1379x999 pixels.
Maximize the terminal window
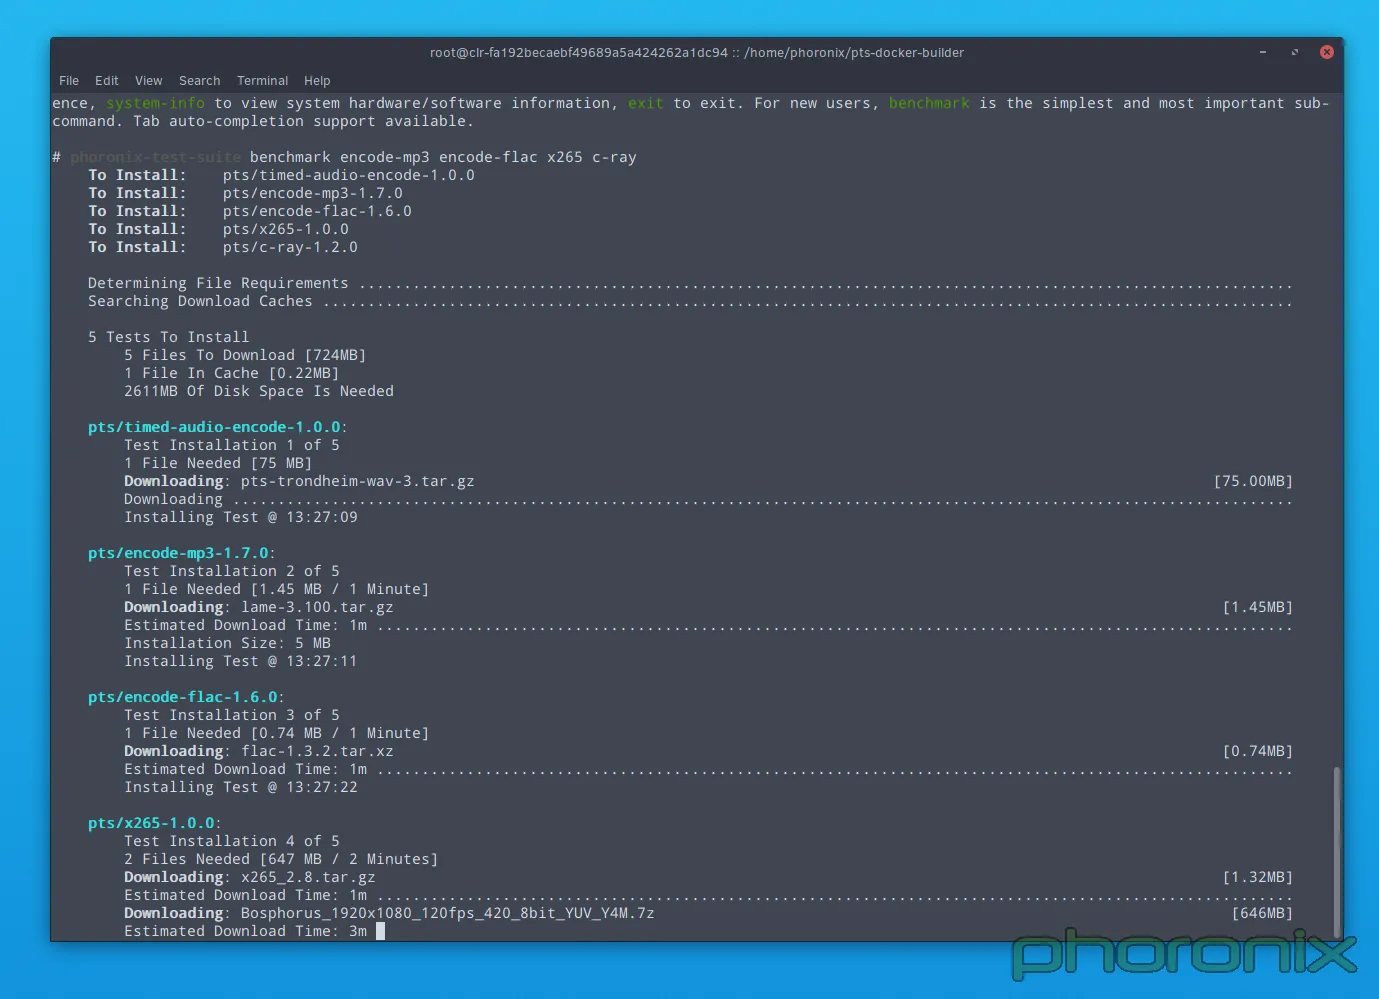(1295, 52)
